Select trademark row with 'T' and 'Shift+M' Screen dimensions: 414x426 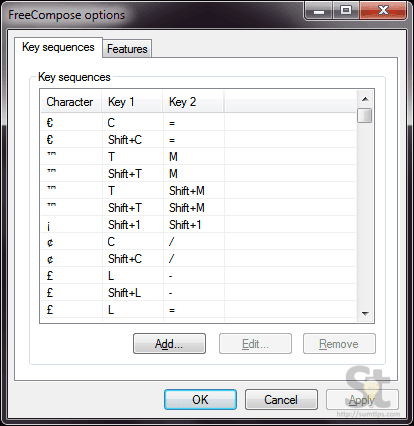pyautogui.click(x=199, y=191)
